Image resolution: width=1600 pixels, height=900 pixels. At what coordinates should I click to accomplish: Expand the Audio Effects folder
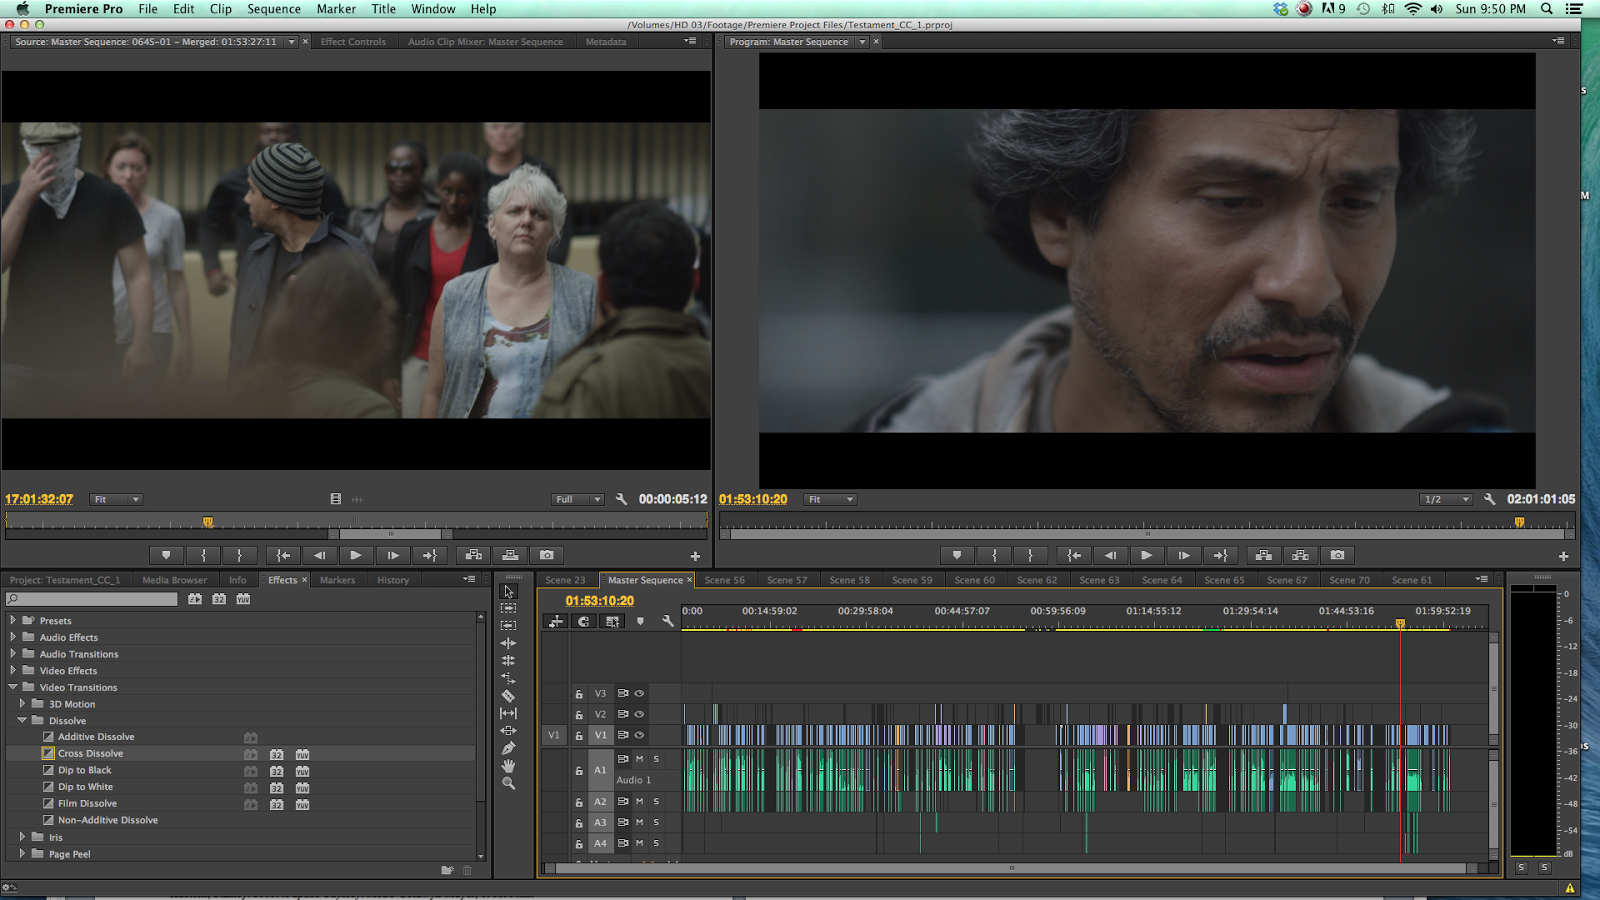(x=13, y=637)
